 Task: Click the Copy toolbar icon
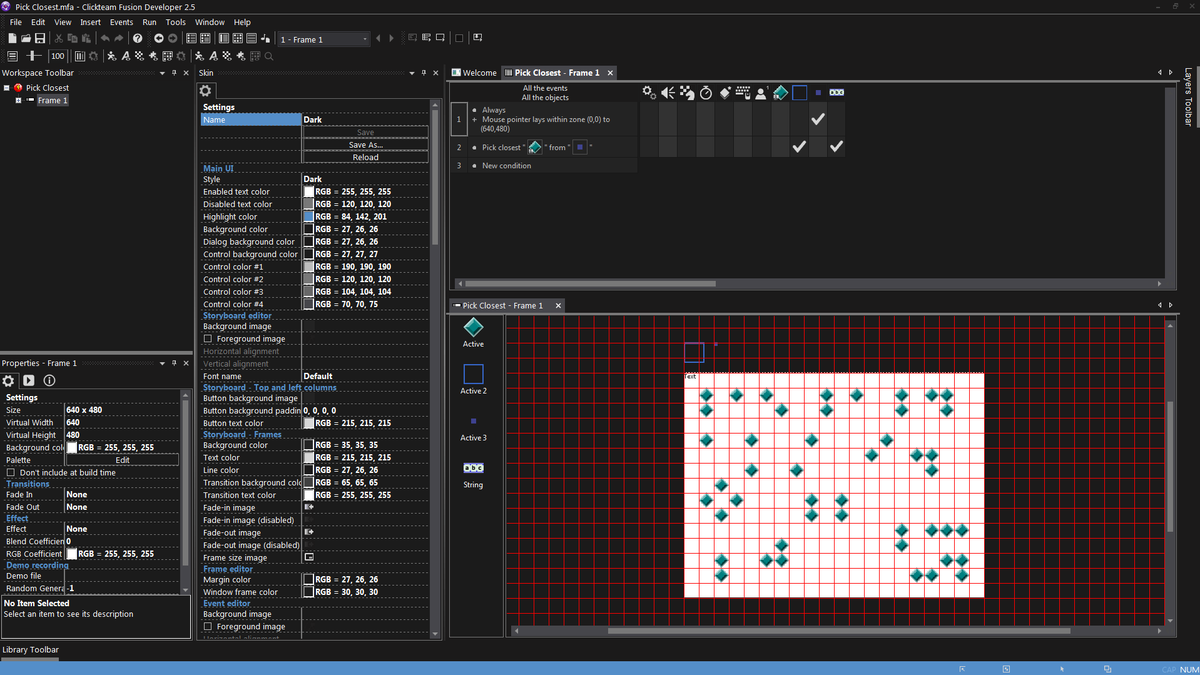(73, 38)
